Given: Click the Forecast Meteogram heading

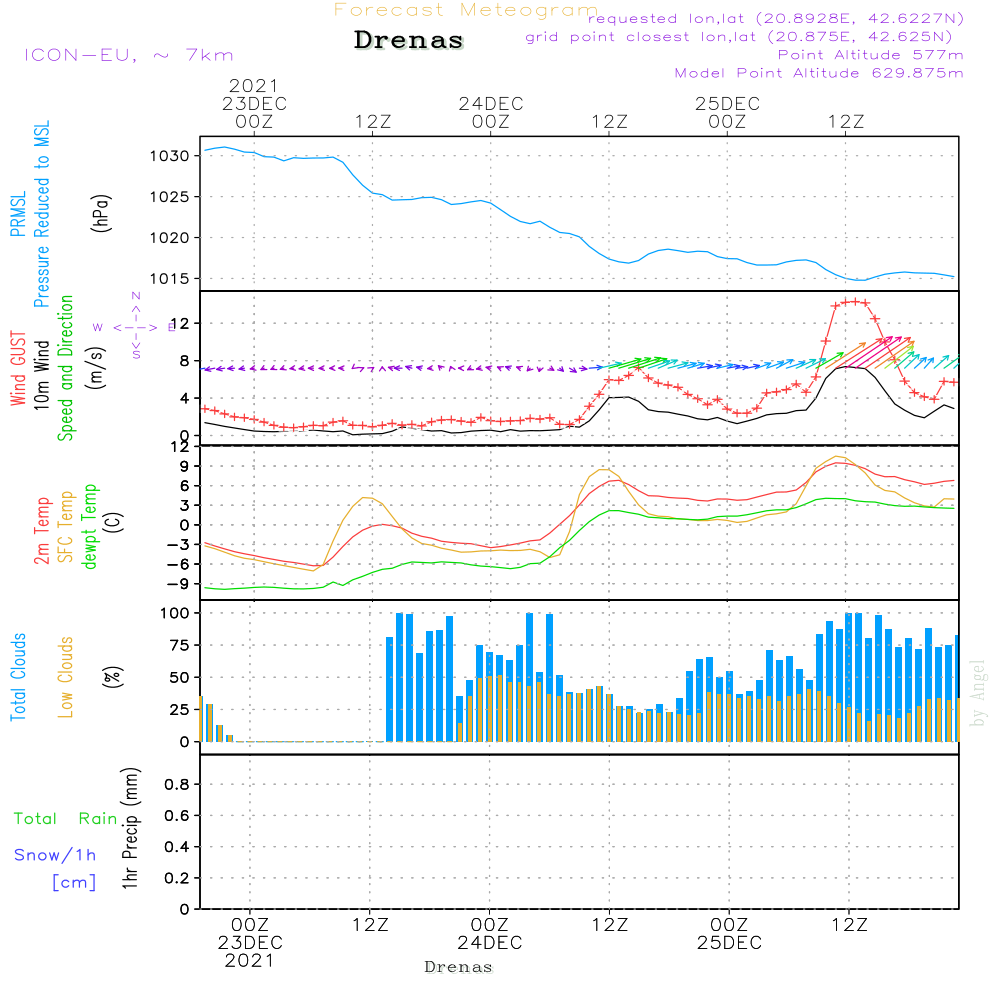Looking at the screenshot, I should [x=466, y=10].
